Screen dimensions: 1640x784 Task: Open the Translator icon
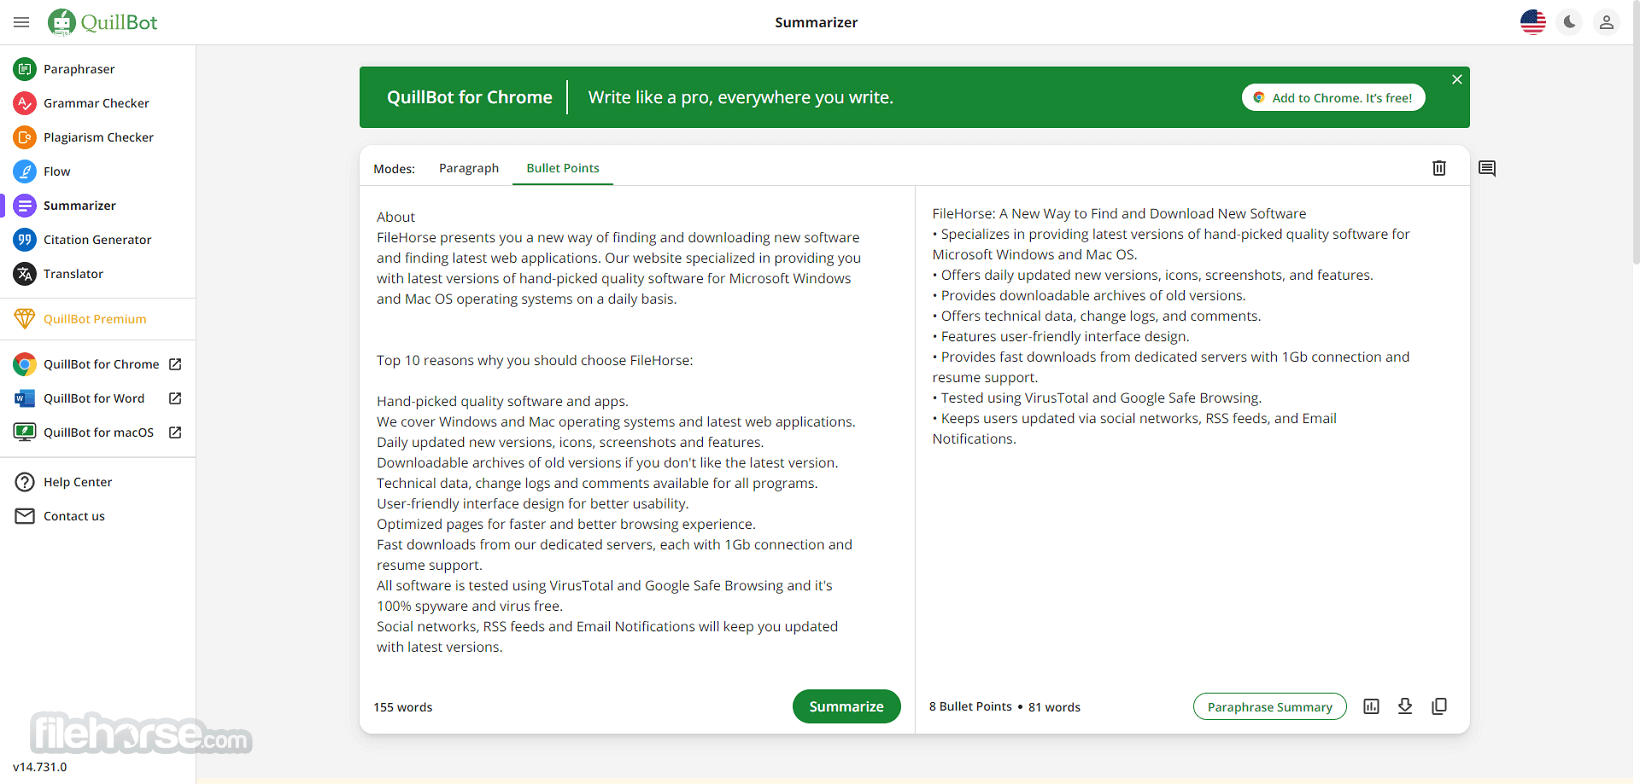pyautogui.click(x=25, y=273)
